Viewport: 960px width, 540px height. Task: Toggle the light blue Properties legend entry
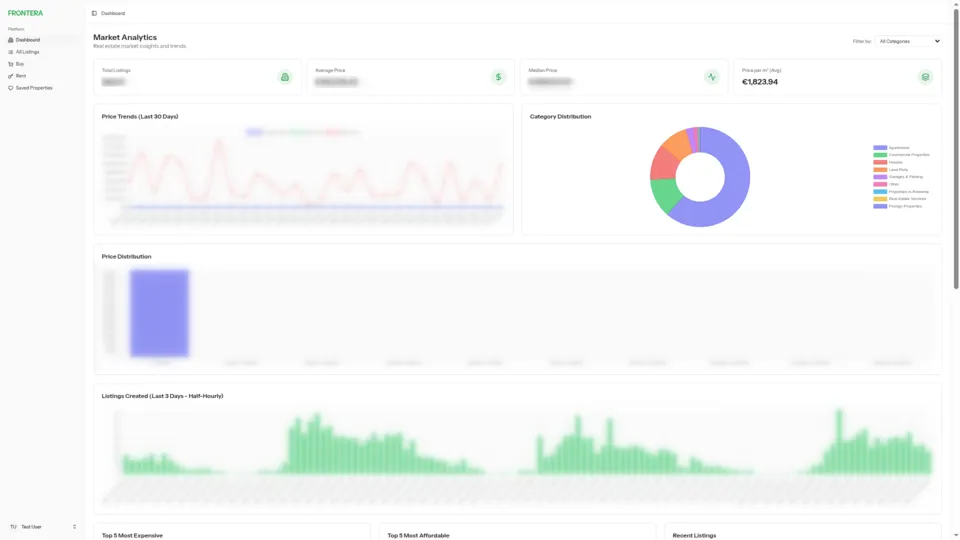[x=901, y=192]
